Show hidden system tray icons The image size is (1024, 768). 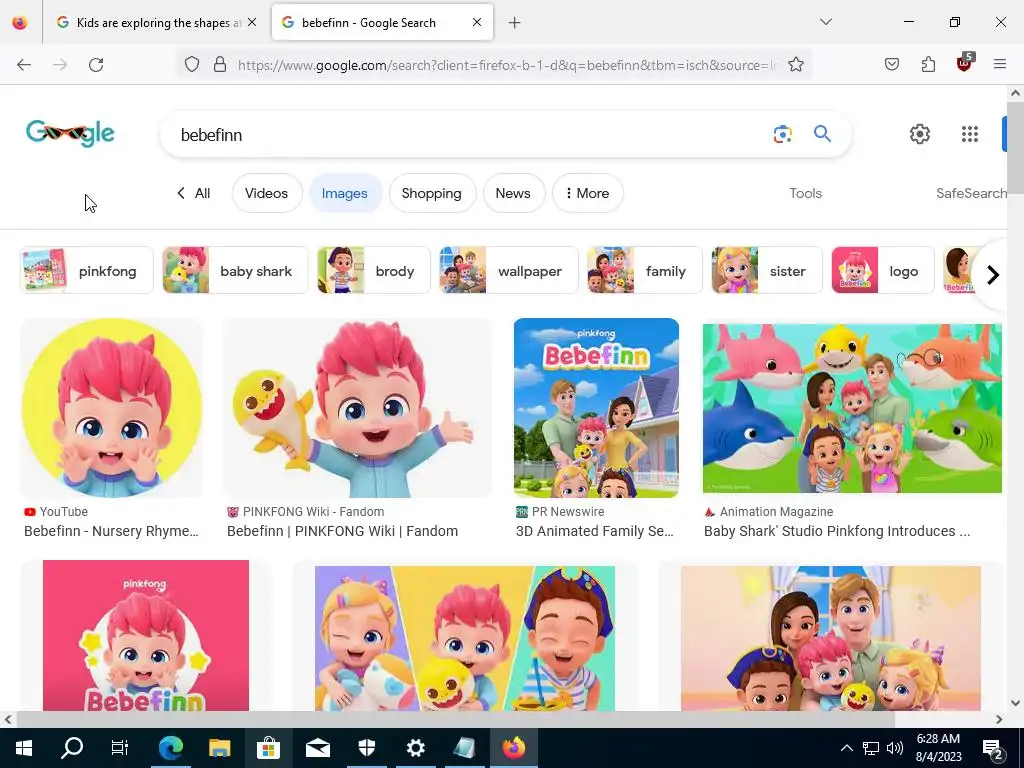coord(846,748)
